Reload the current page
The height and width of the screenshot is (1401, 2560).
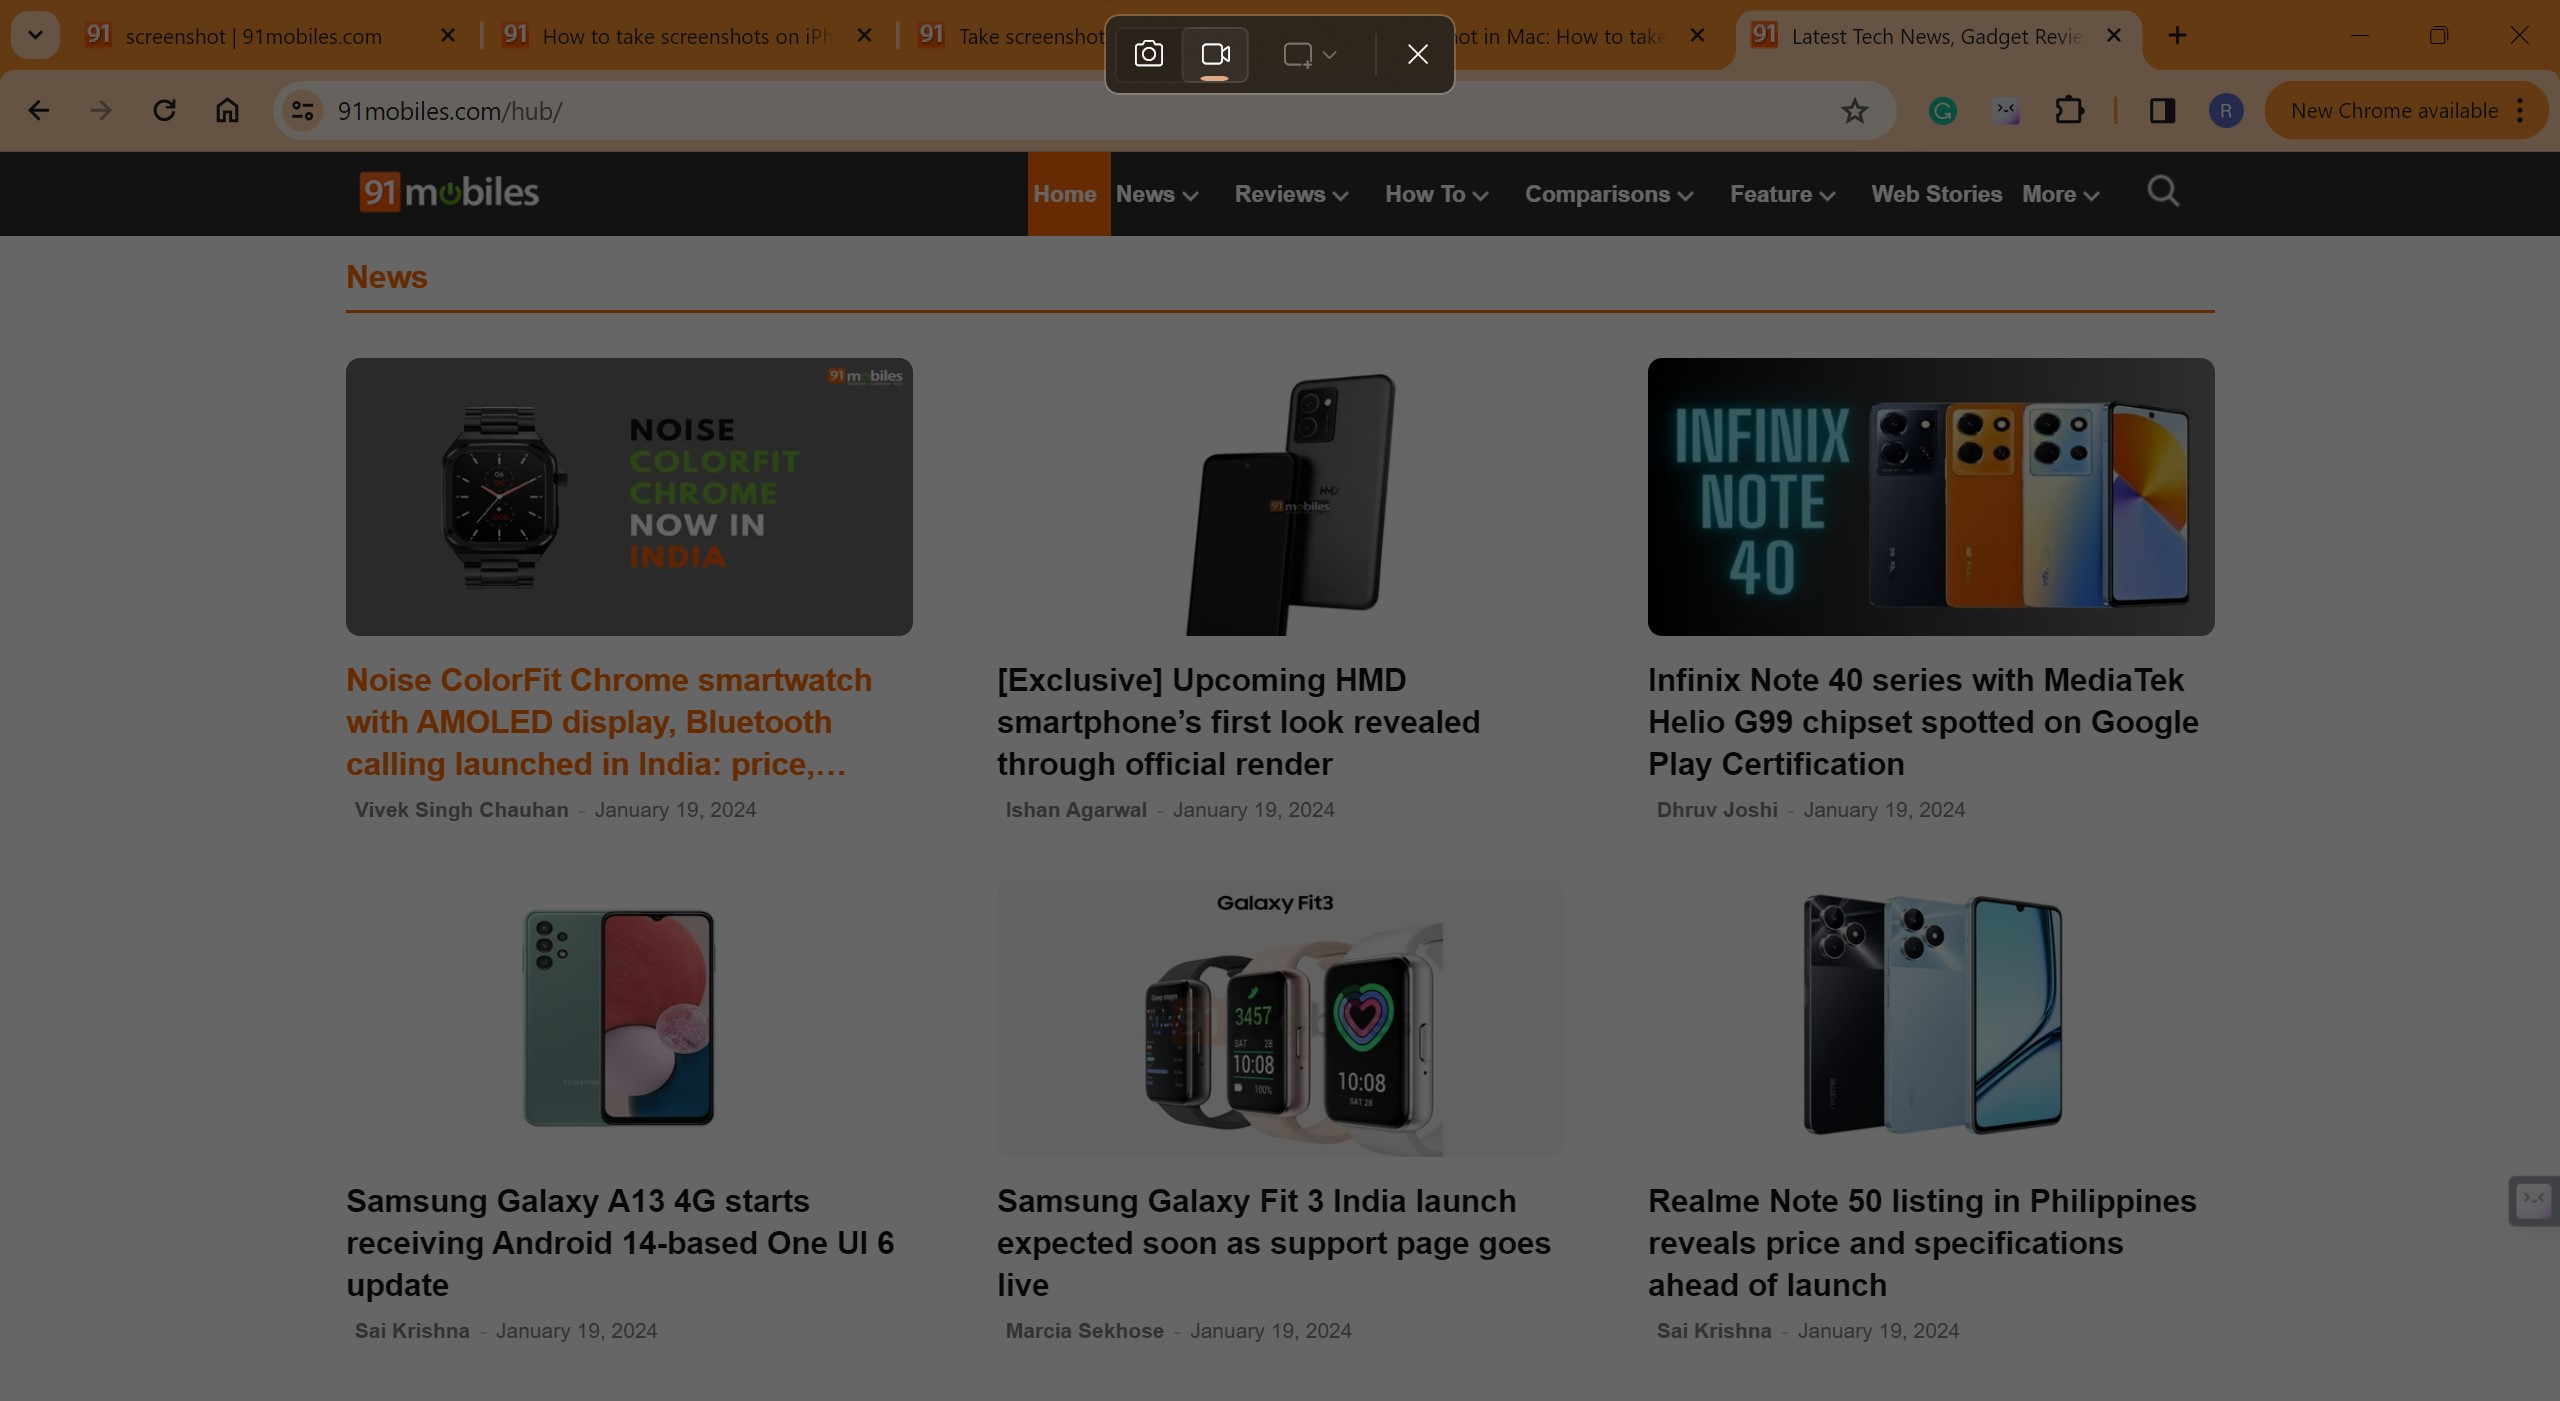click(x=165, y=111)
